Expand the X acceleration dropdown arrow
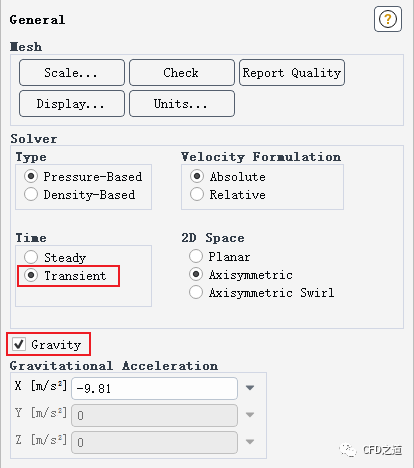Viewport: 414px width, 468px height. pos(250,388)
